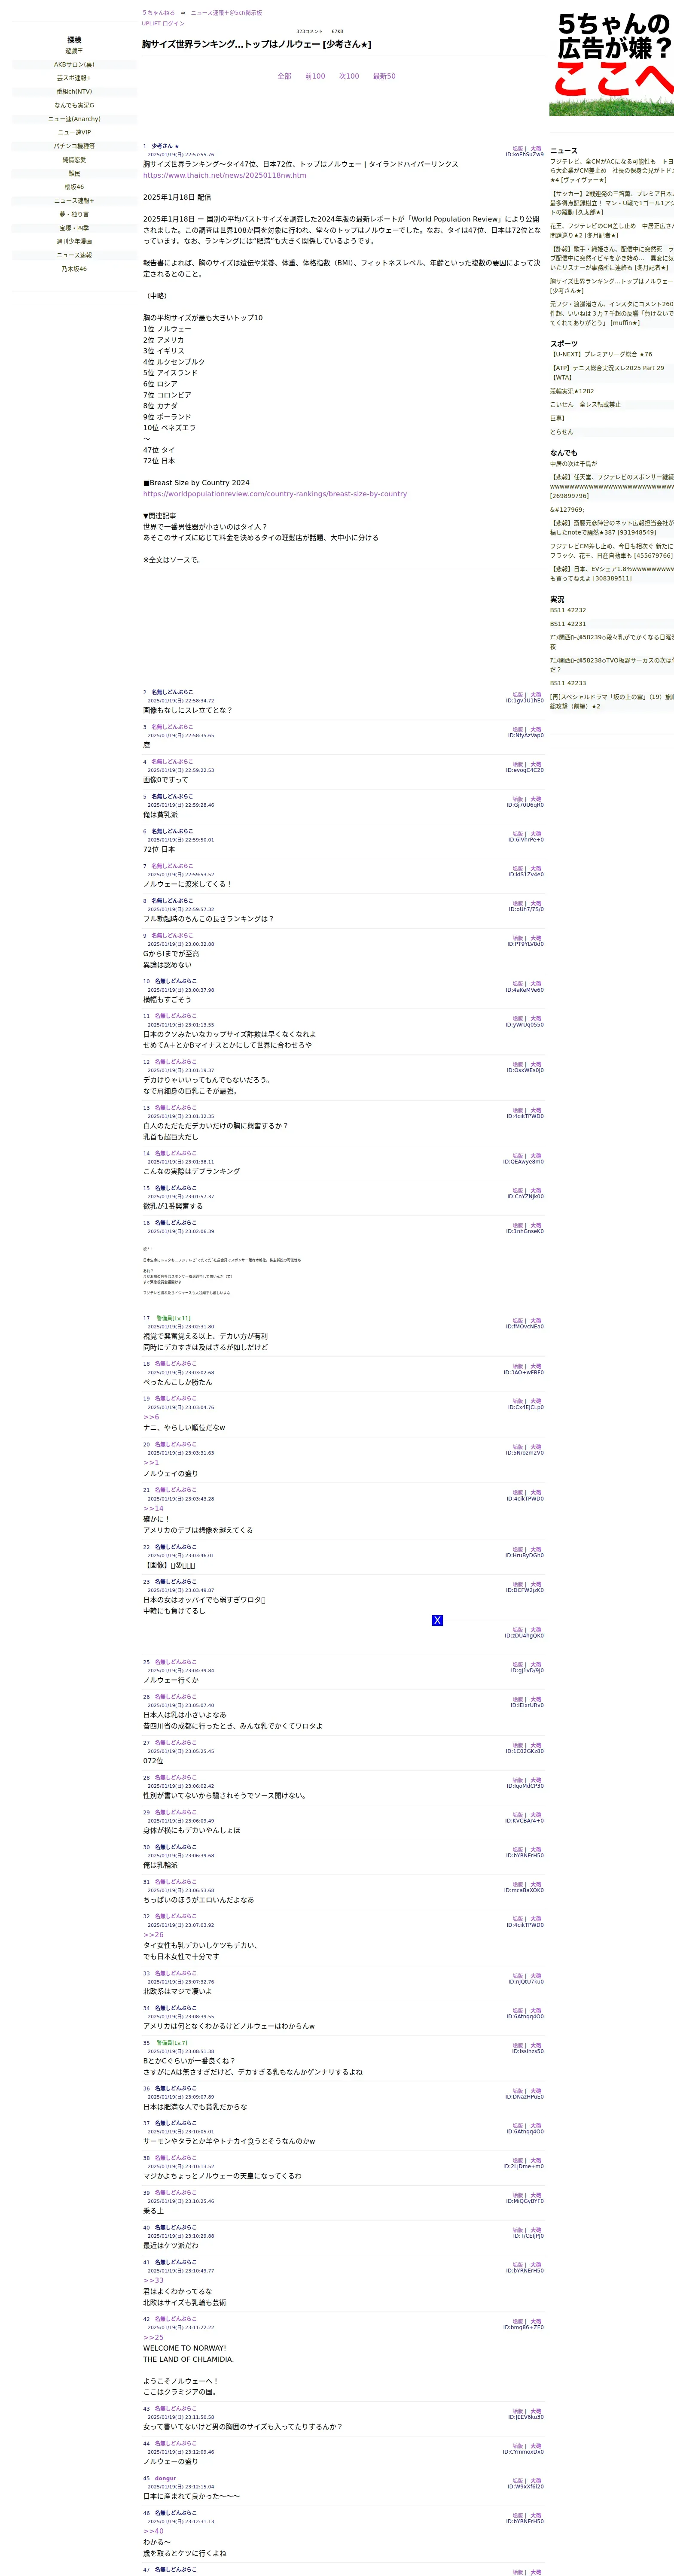Viewport: 674px width, 2576px height.
Task: Select the 最新50 navigation link
Action: pos(384,76)
